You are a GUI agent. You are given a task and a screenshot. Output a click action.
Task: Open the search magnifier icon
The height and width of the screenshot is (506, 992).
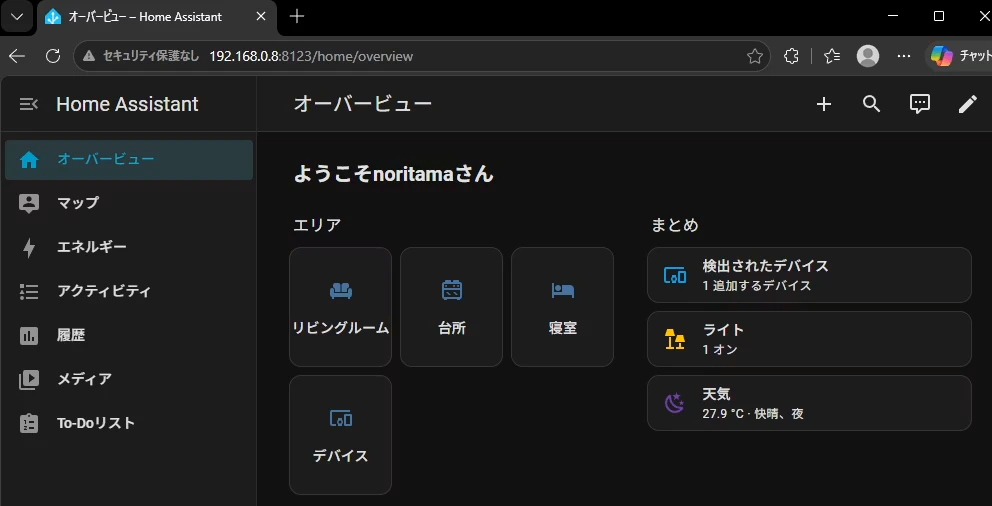[x=872, y=104]
